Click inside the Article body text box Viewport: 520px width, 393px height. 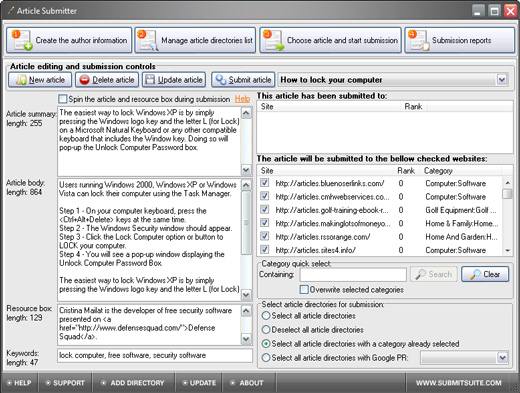[149, 240]
